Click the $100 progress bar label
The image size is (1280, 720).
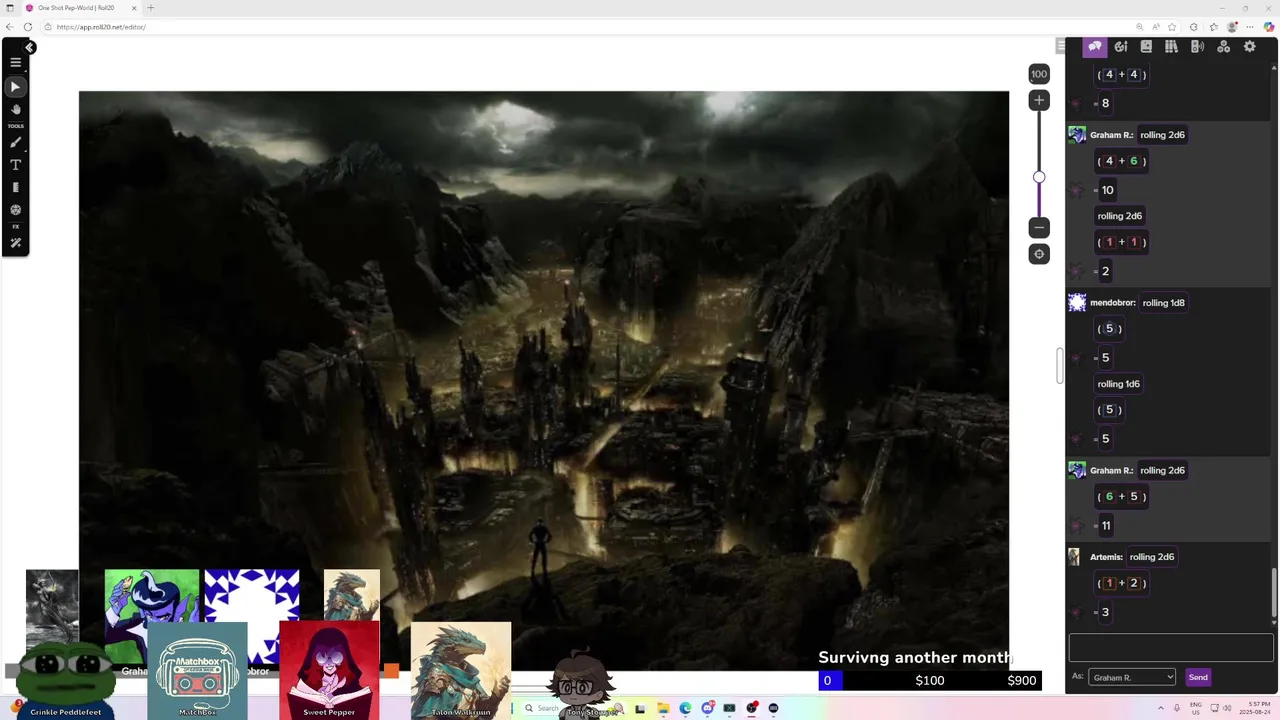pyautogui.click(x=930, y=681)
